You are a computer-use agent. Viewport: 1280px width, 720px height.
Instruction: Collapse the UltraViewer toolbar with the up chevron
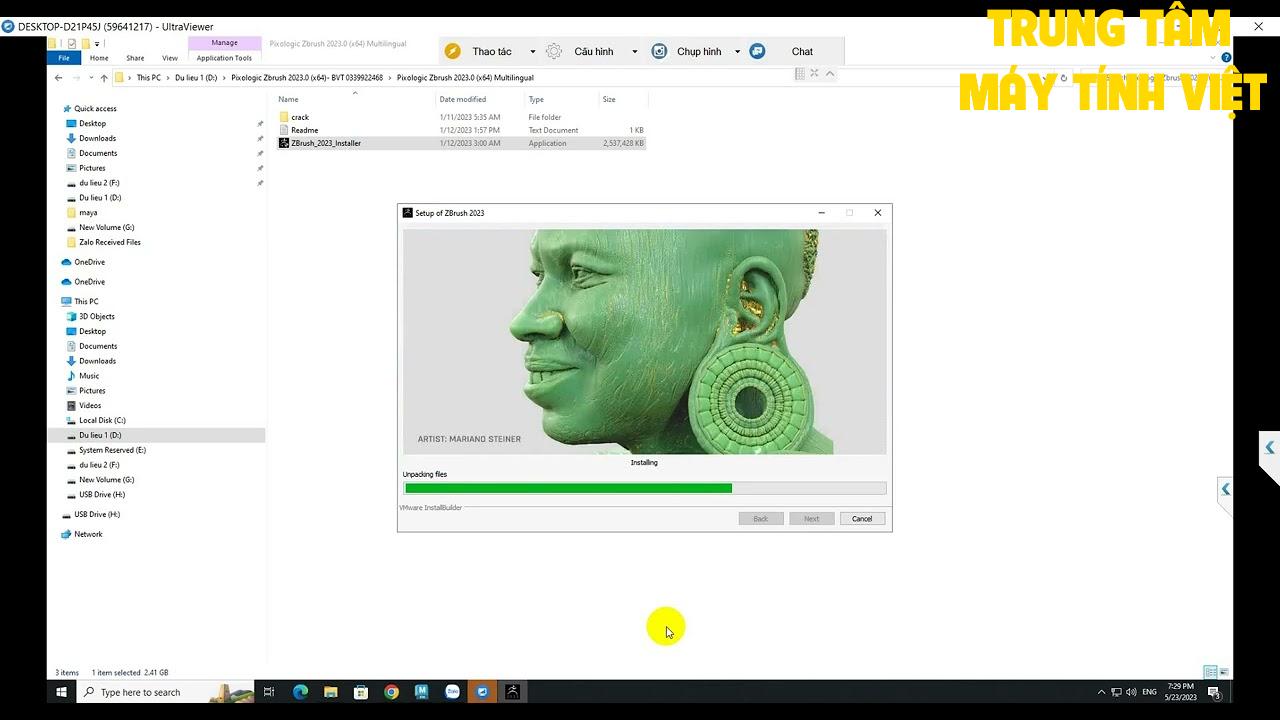point(830,73)
